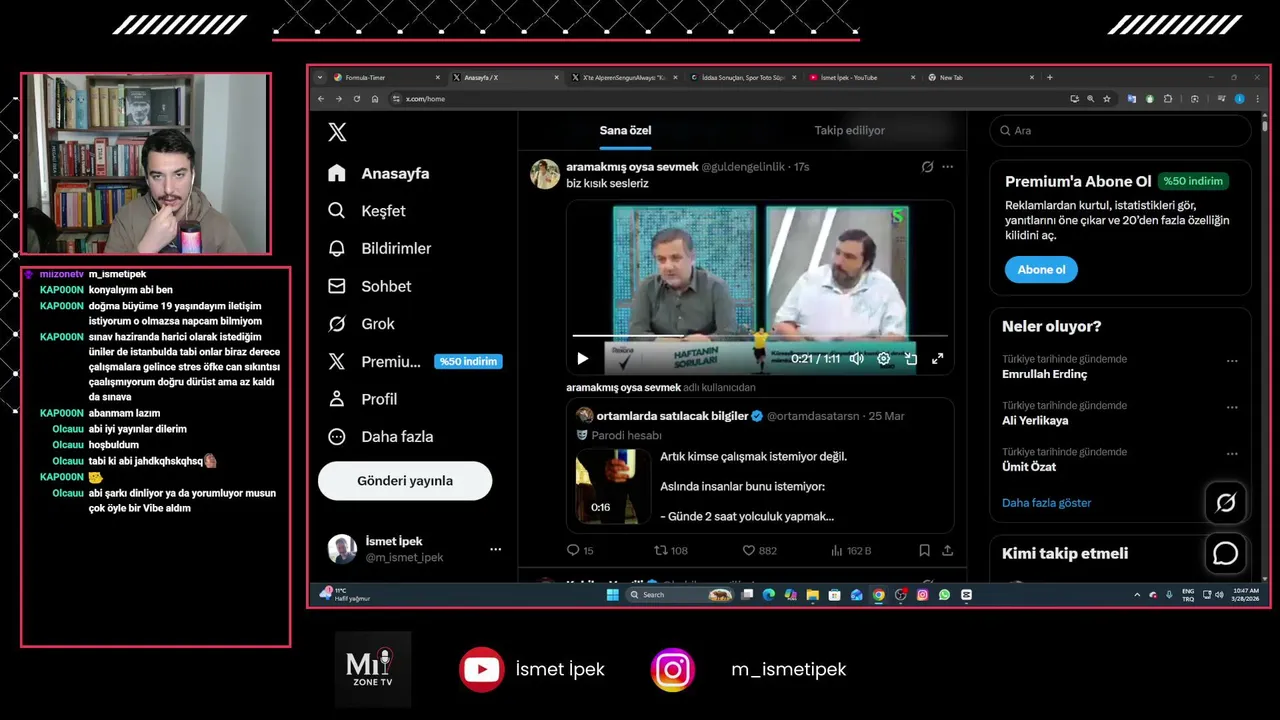Open new browser tab with plus button
The height and width of the screenshot is (720, 1280).
[1051, 77]
